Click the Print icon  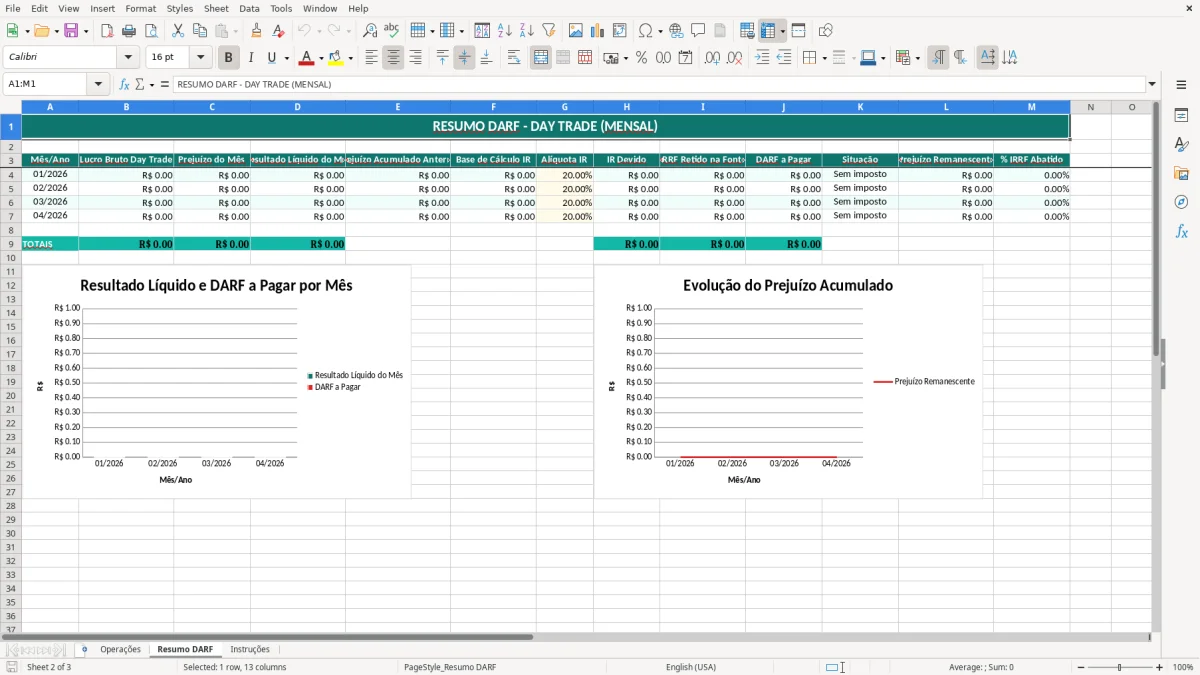coord(129,31)
